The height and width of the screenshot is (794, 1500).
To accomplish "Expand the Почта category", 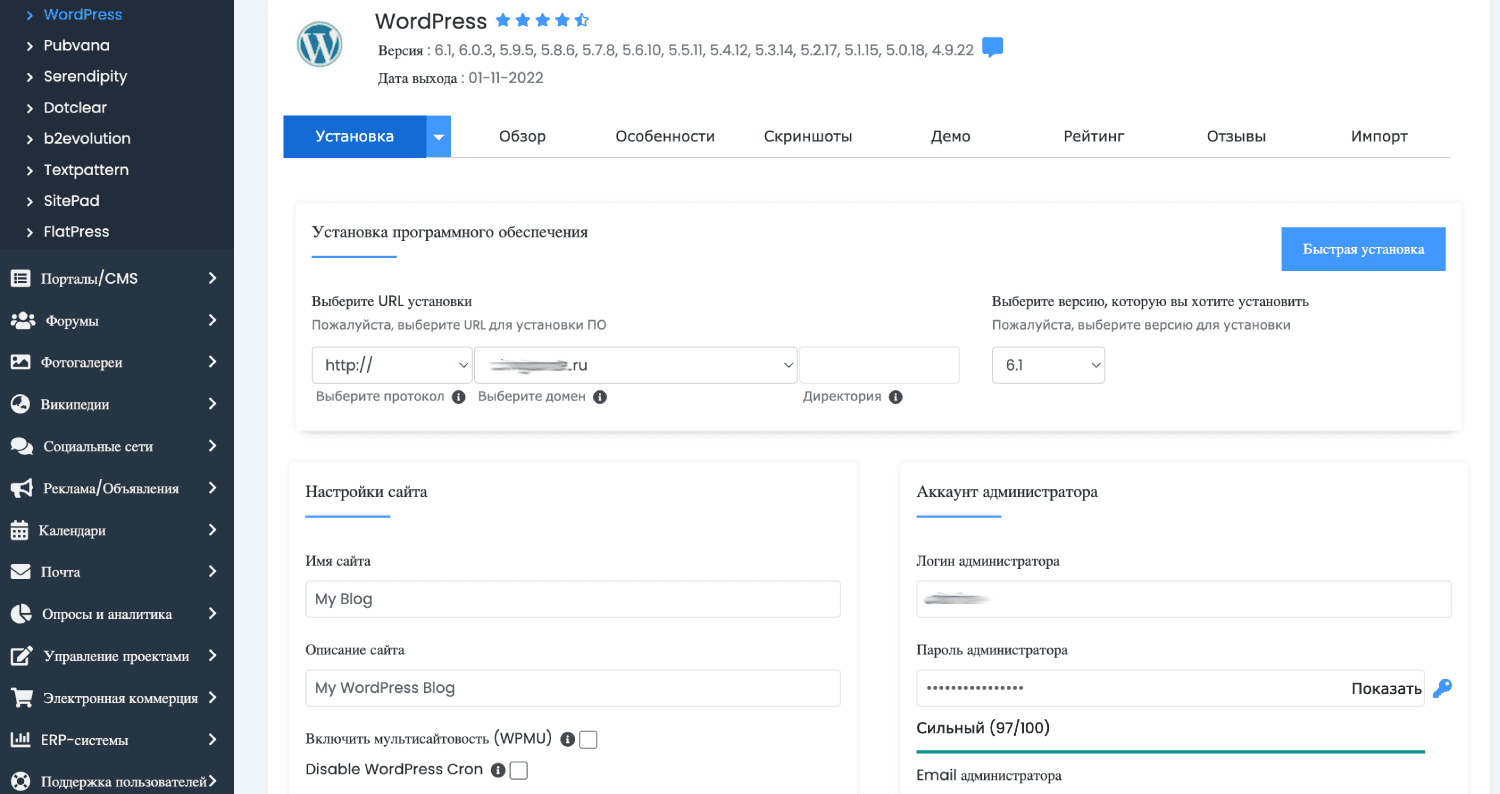I will 212,572.
